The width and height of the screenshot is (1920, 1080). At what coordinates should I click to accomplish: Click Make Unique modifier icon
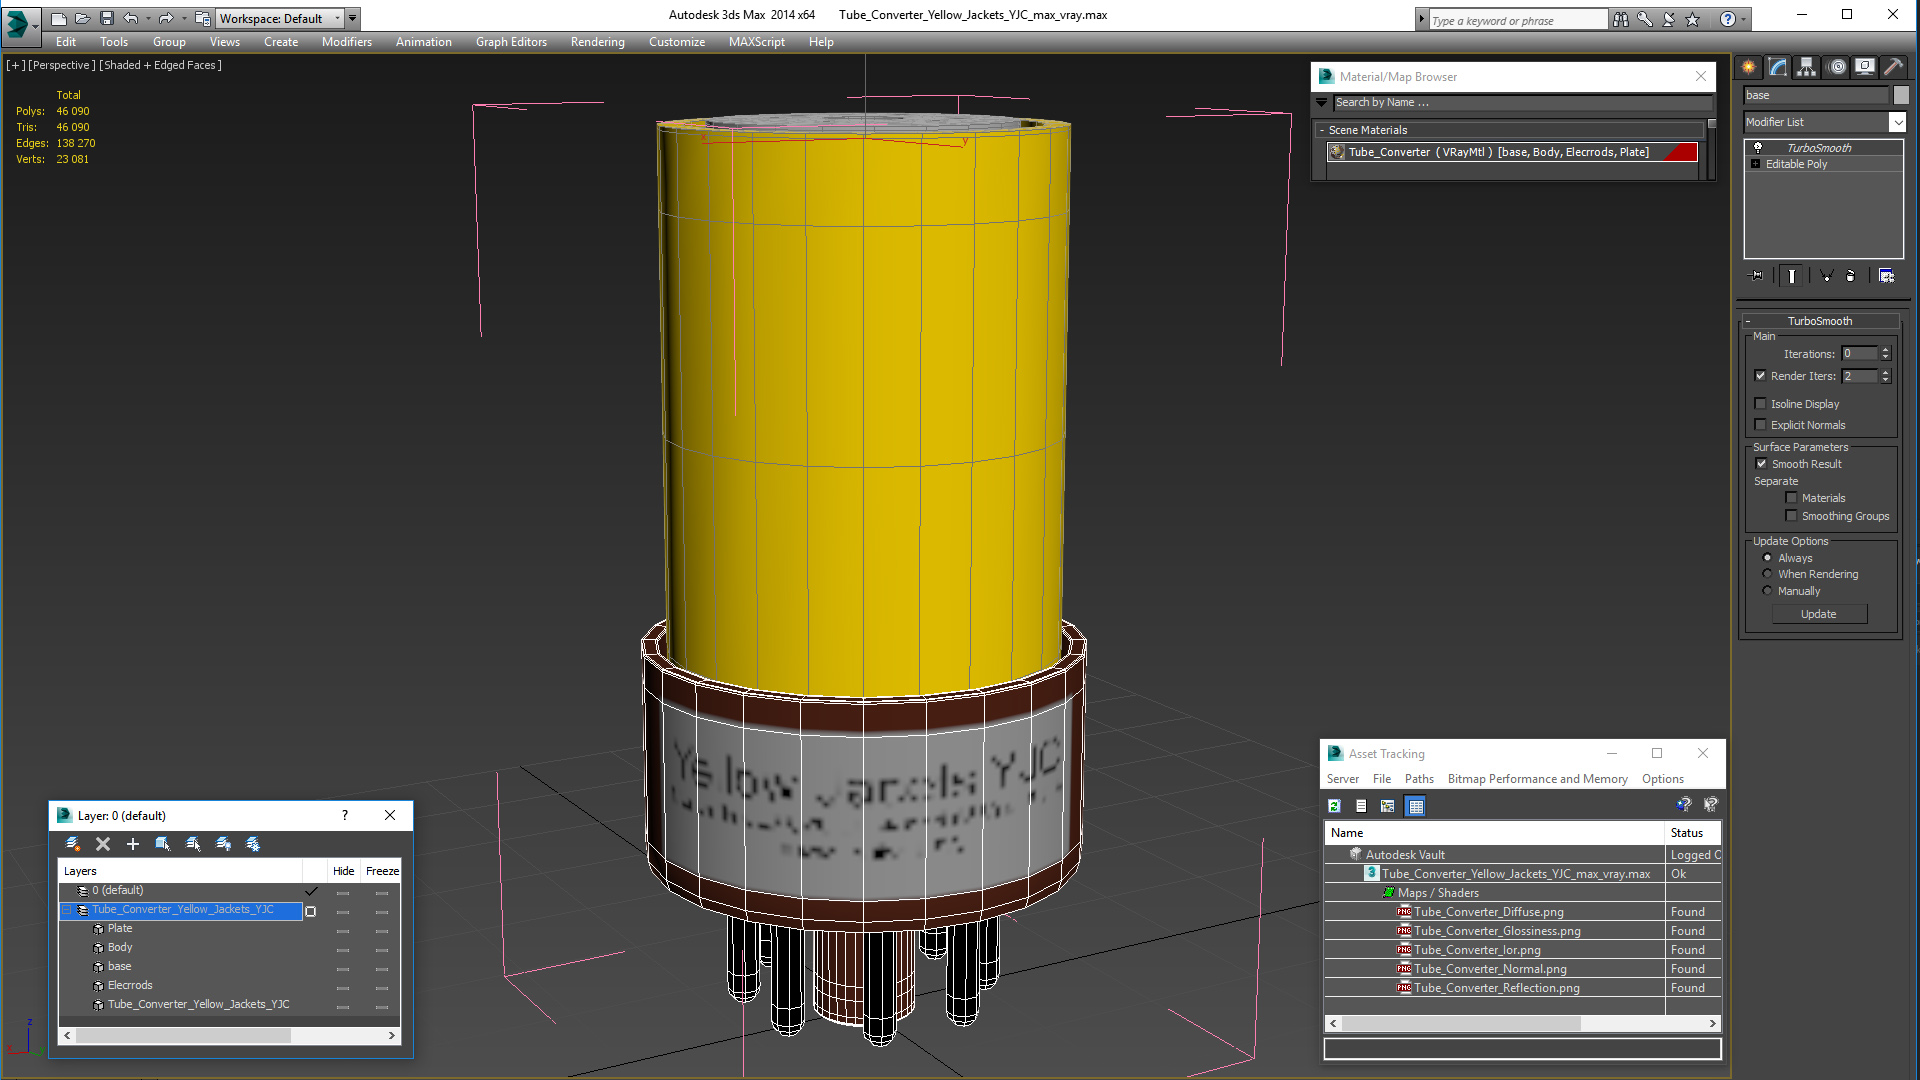(1826, 276)
